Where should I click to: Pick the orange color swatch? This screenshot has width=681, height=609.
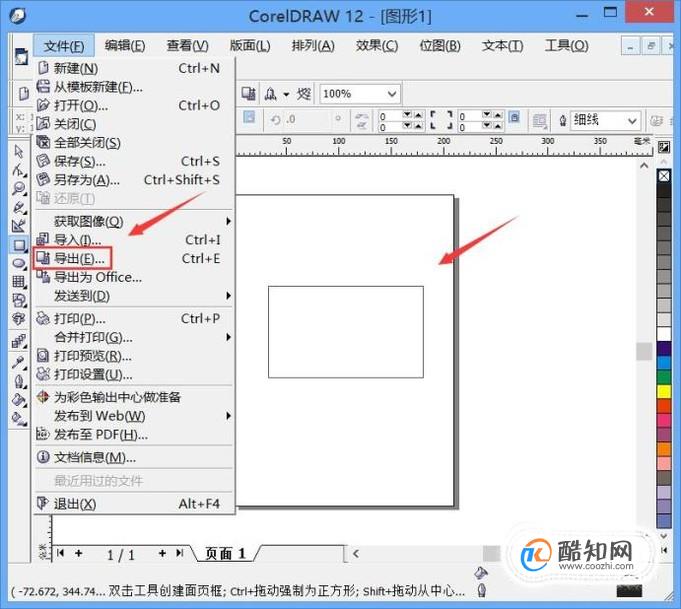tap(664, 448)
